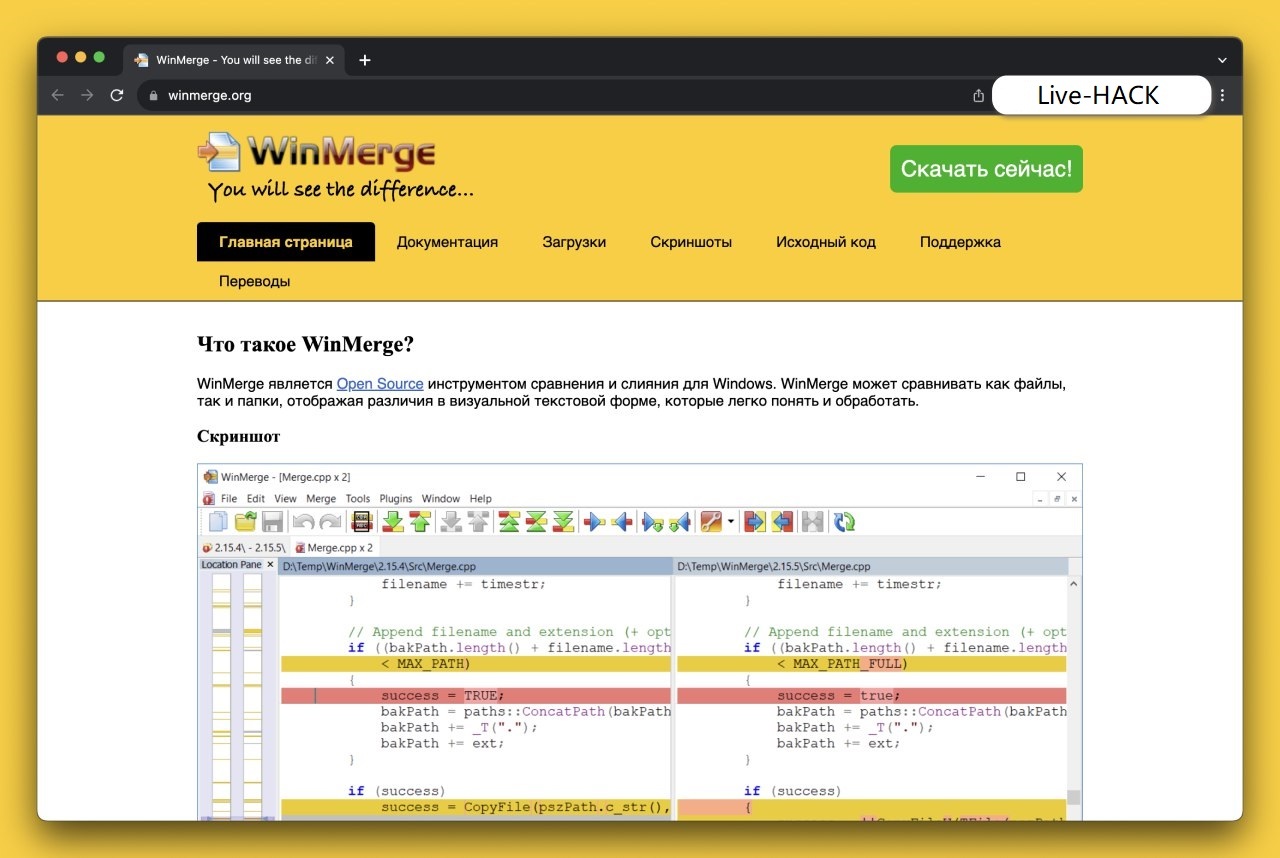This screenshot has width=1280, height=858.
Task: Reload the winmerge.org page
Action: coord(117,95)
